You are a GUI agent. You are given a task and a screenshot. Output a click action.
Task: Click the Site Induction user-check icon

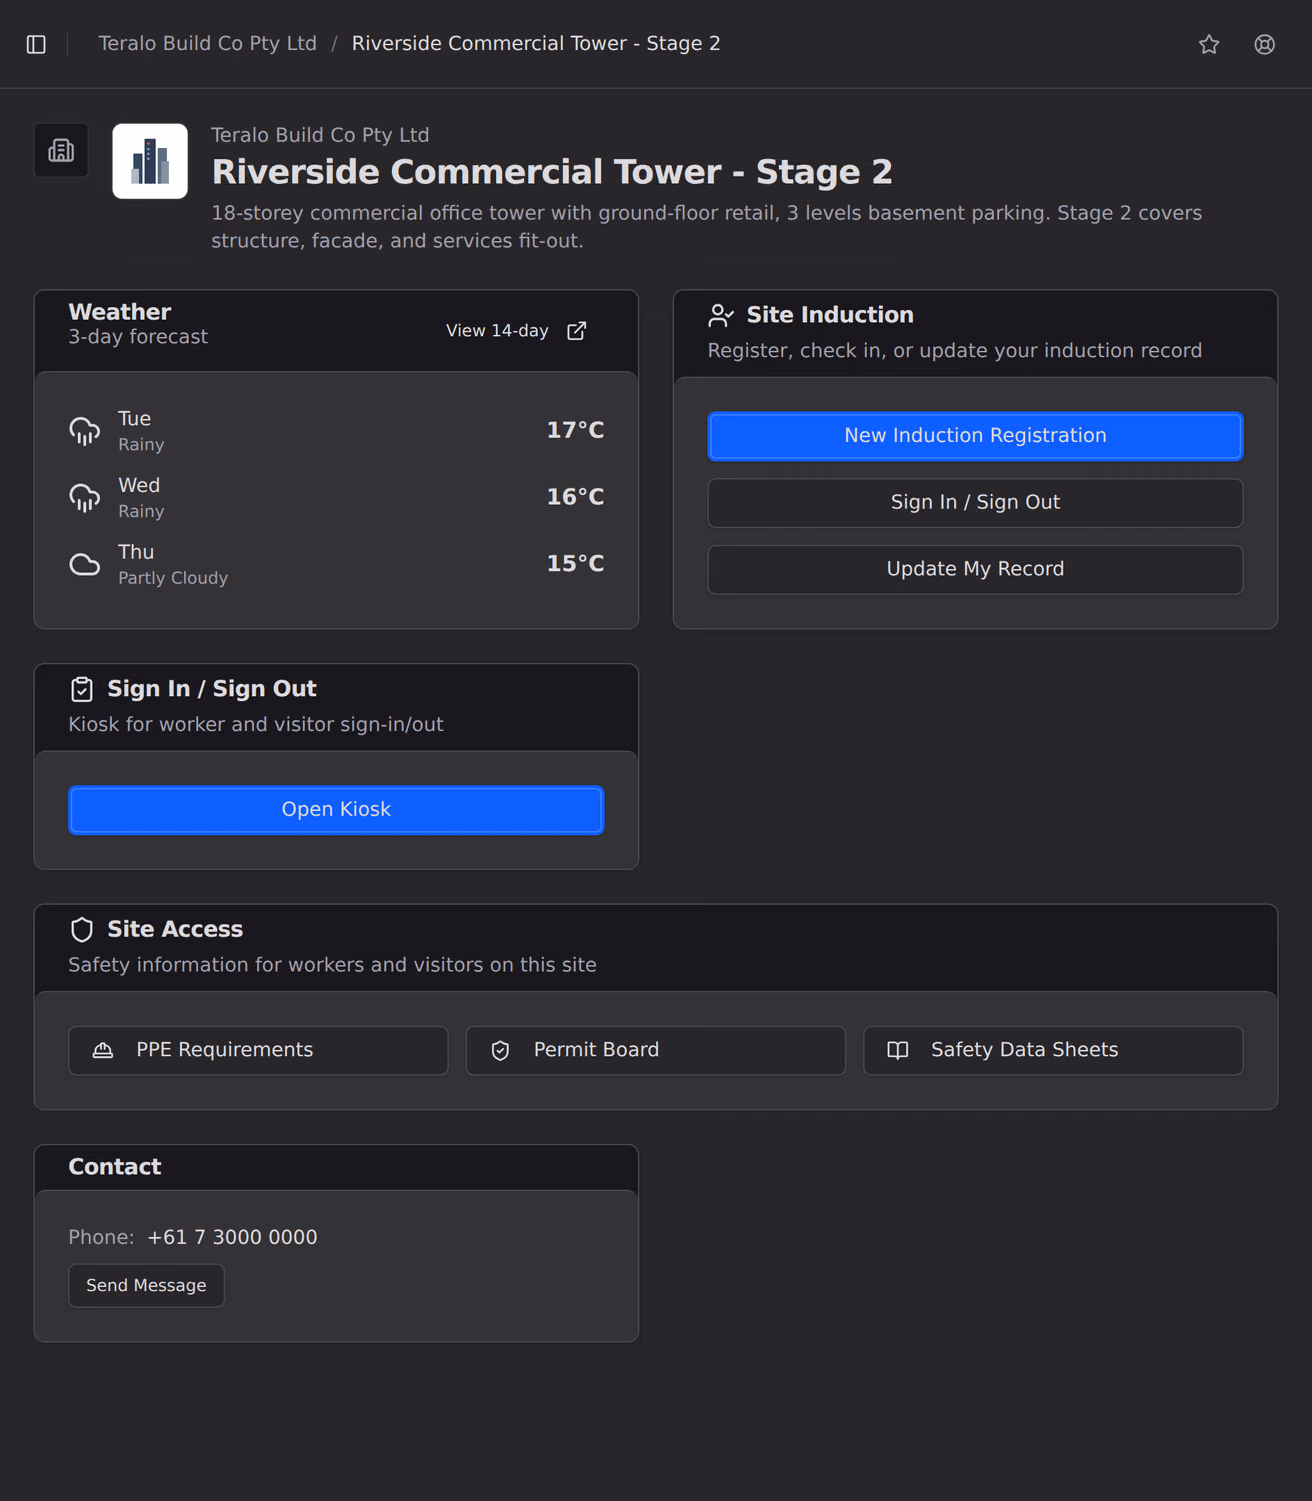click(721, 316)
